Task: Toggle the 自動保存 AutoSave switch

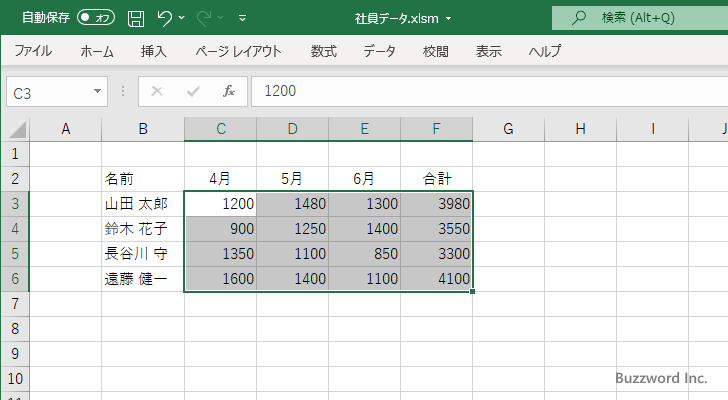Action: coord(96,18)
